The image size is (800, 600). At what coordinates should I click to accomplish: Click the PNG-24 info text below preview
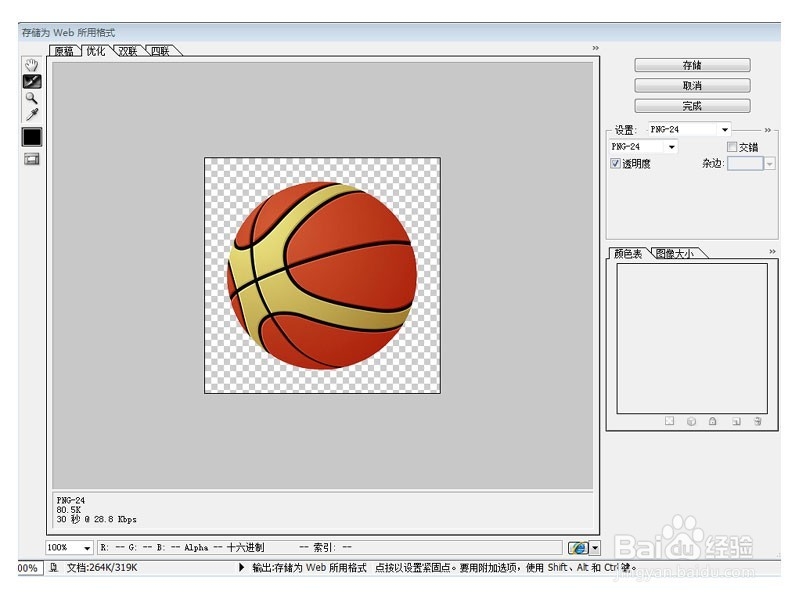click(71, 501)
